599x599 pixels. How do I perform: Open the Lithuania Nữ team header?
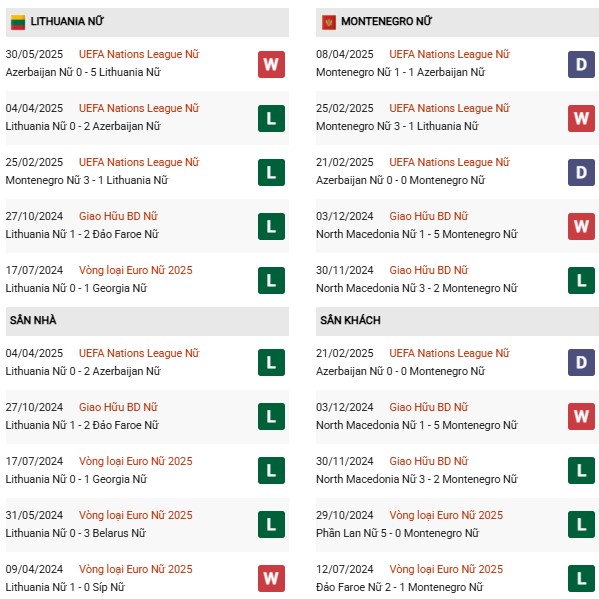point(147,22)
